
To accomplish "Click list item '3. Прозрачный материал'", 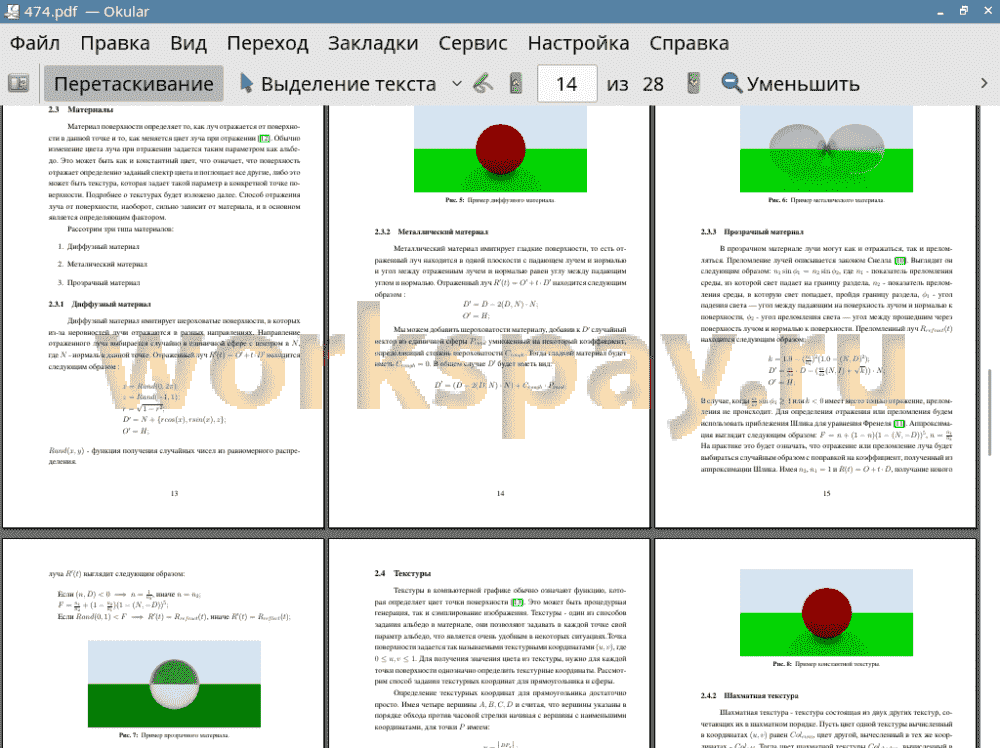I will (98, 282).
